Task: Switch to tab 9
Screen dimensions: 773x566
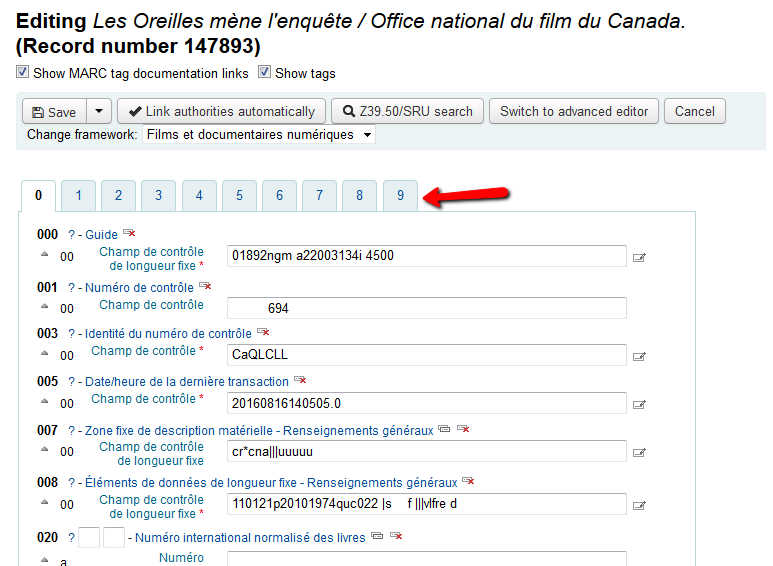Action: coord(400,196)
